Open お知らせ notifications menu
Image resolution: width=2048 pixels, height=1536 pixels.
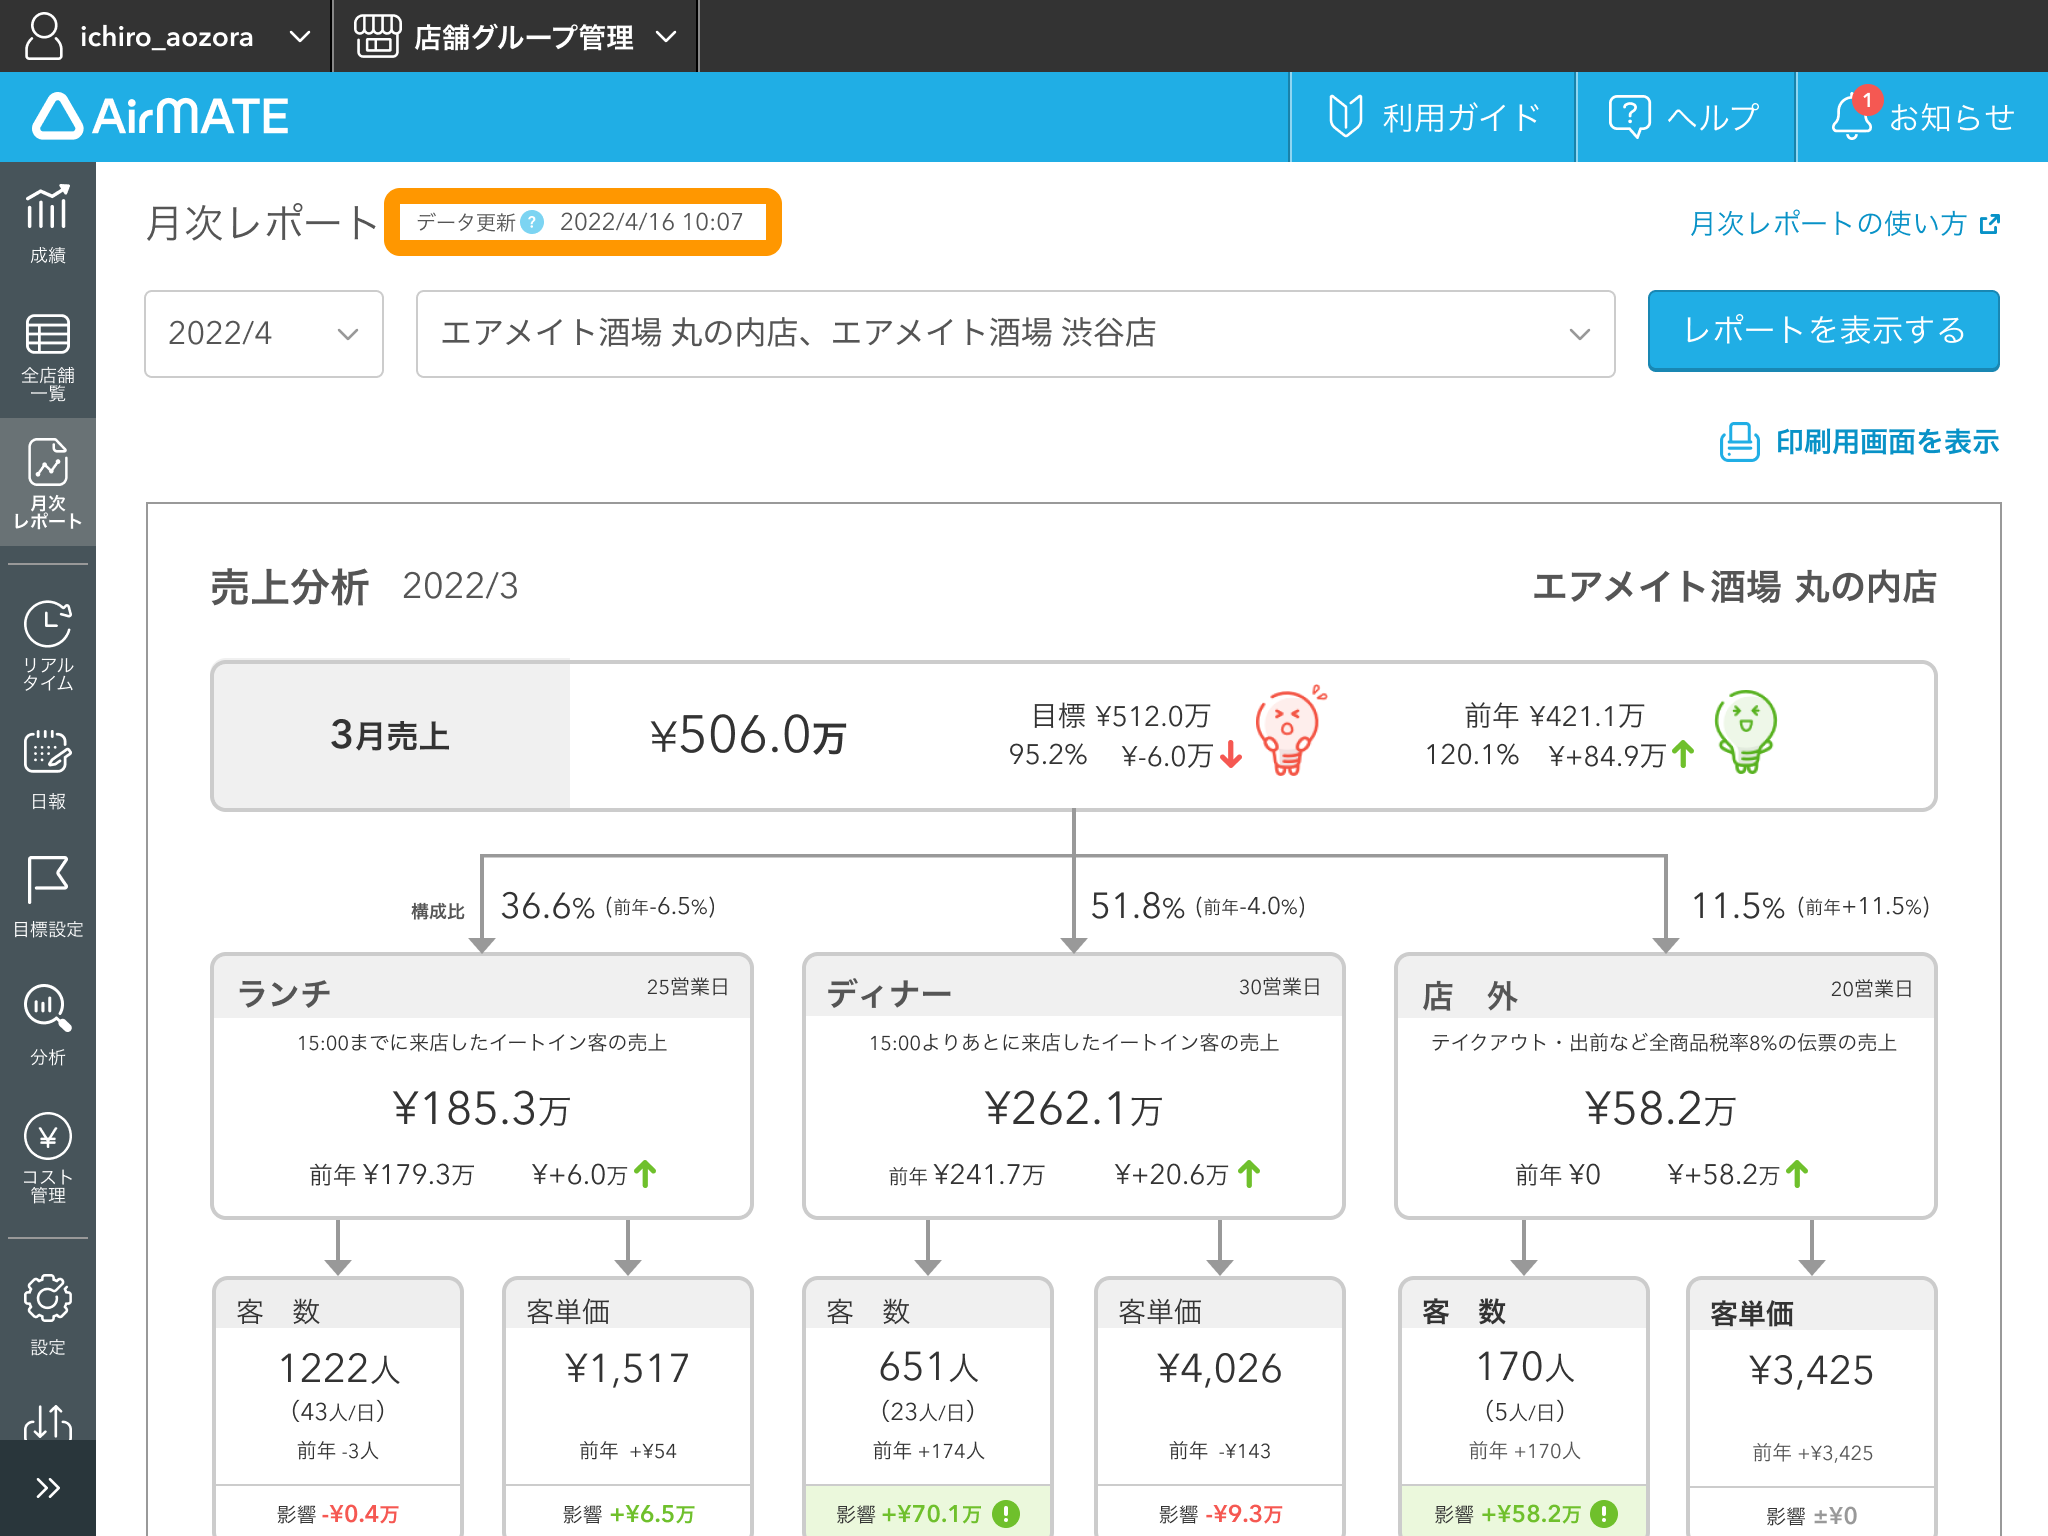click(x=1922, y=117)
